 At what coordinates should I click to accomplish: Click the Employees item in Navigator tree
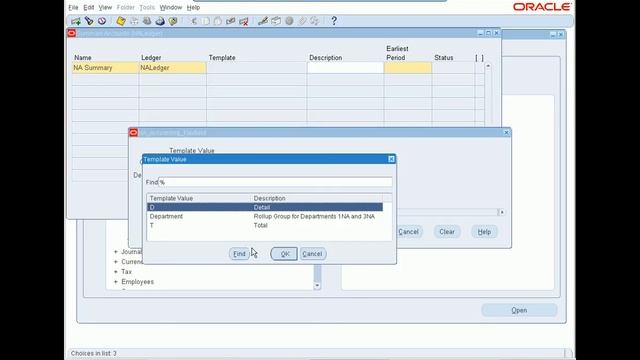(x=138, y=282)
